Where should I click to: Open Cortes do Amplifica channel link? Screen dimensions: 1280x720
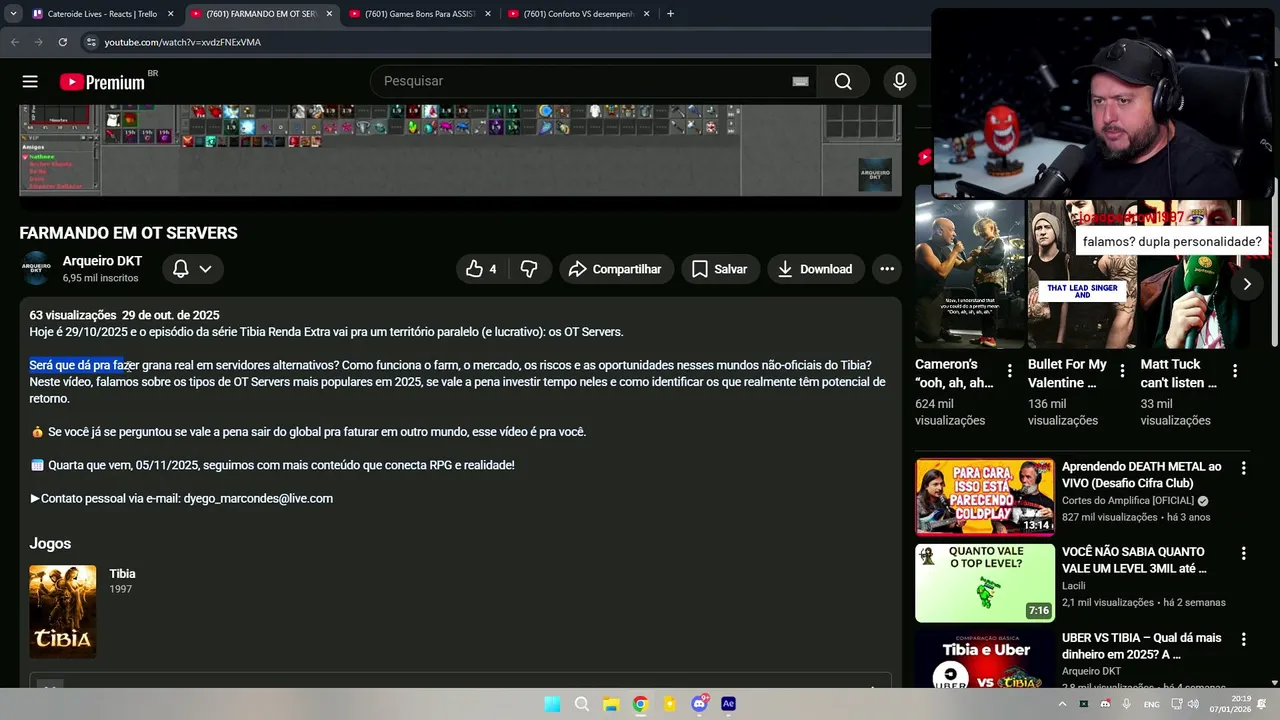point(1128,500)
